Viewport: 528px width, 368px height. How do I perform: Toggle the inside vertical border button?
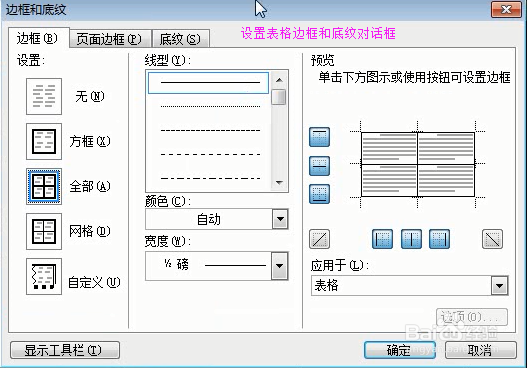411,239
